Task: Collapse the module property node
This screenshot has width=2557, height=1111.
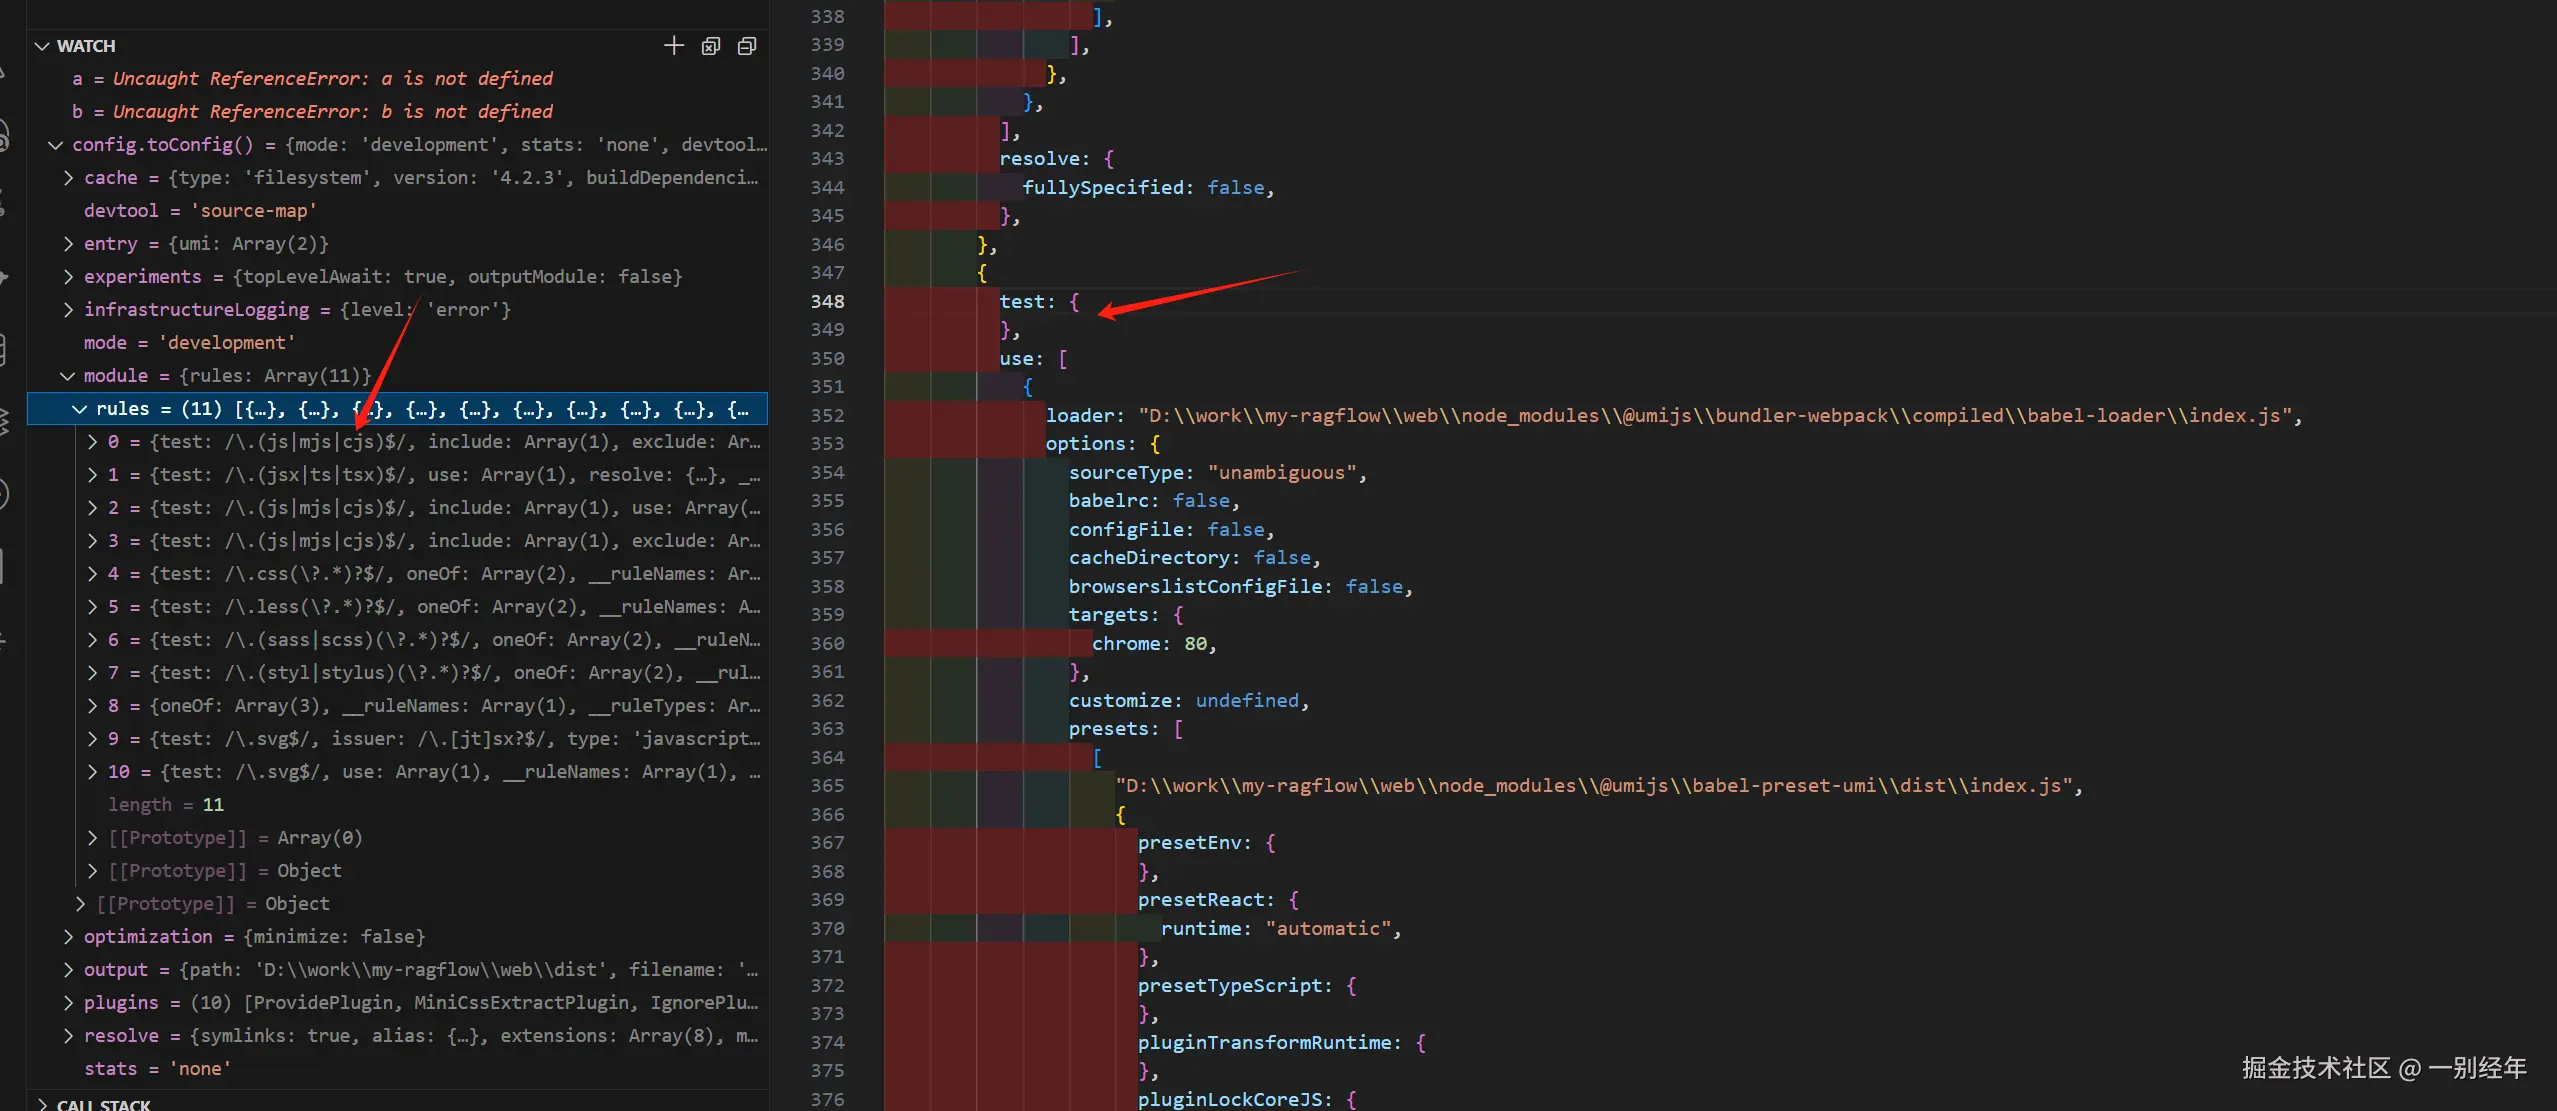Action: click(67, 376)
